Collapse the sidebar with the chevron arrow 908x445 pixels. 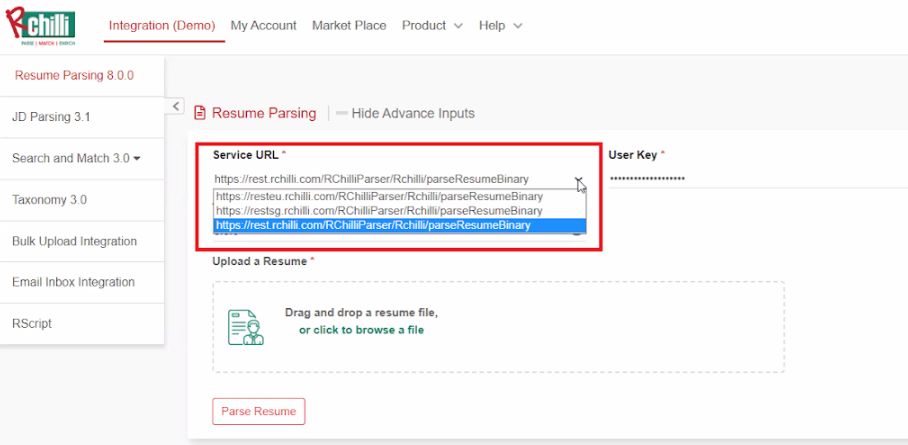(x=176, y=106)
